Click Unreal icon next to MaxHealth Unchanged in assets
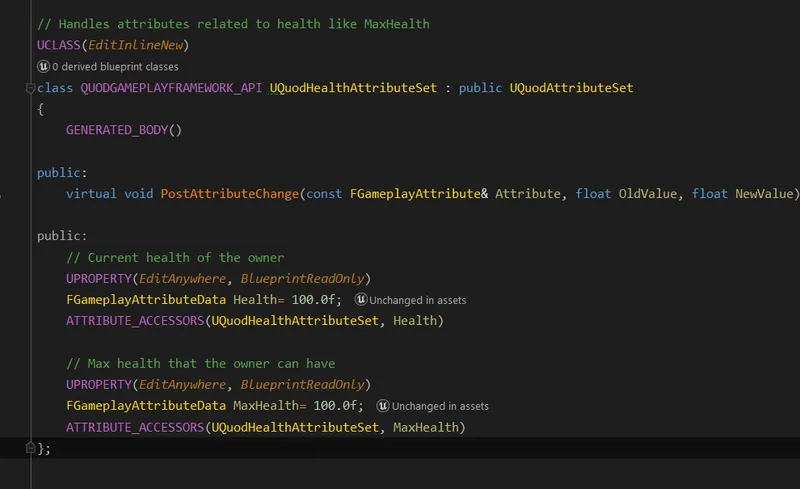Viewport: 800px width, 489px height. [x=383, y=406]
